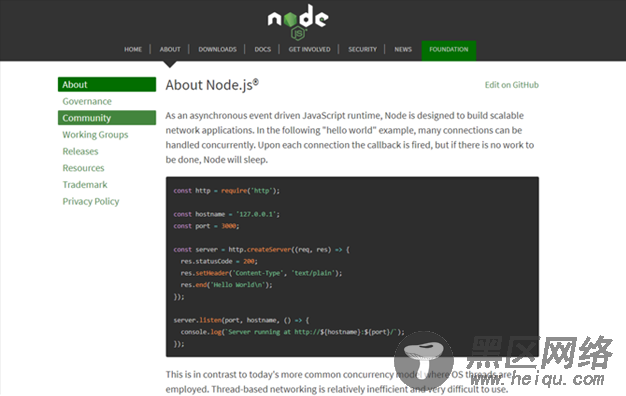Click the Edit on GitHub link
The width and height of the screenshot is (626, 396).
click(512, 85)
